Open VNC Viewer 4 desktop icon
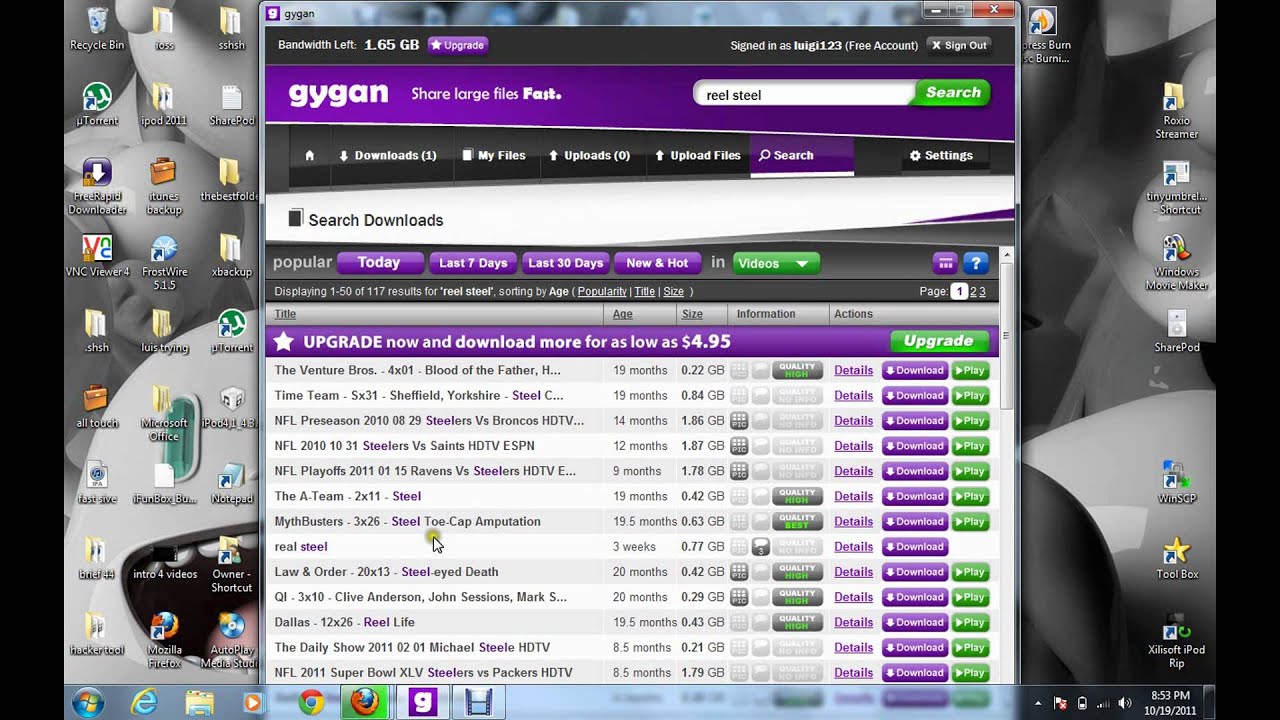The width and height of the screenshot is (1280, 720). 97,255
